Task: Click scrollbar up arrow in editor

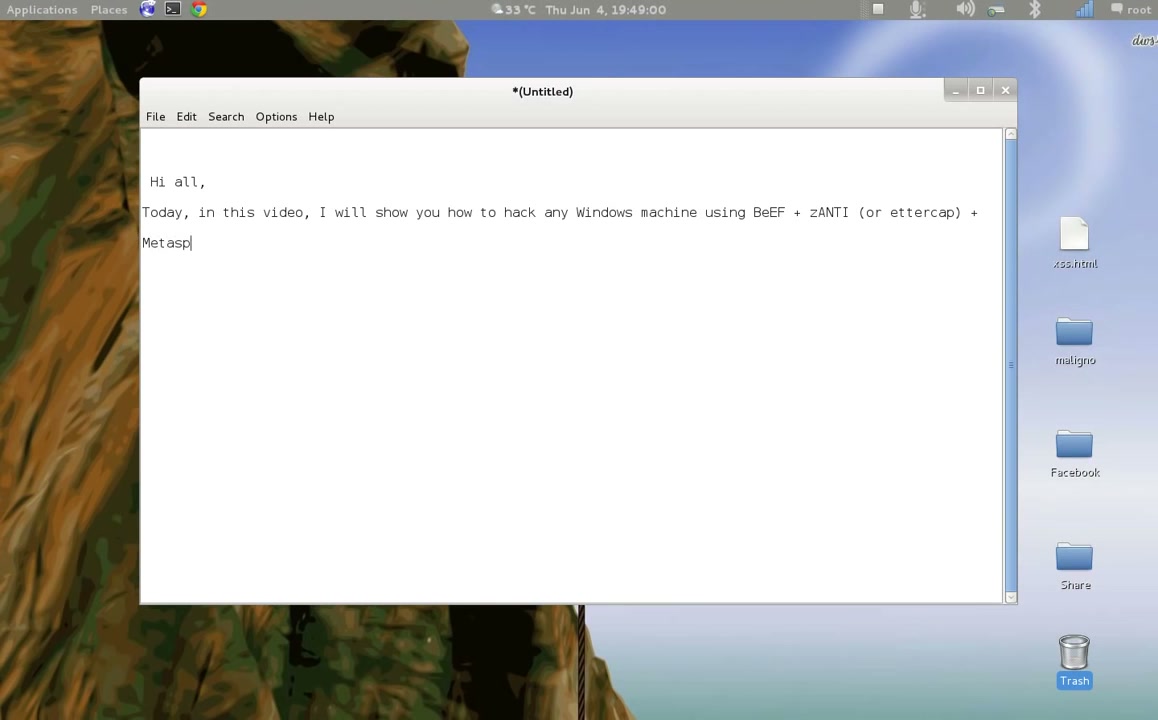Action: [1011, 134]
